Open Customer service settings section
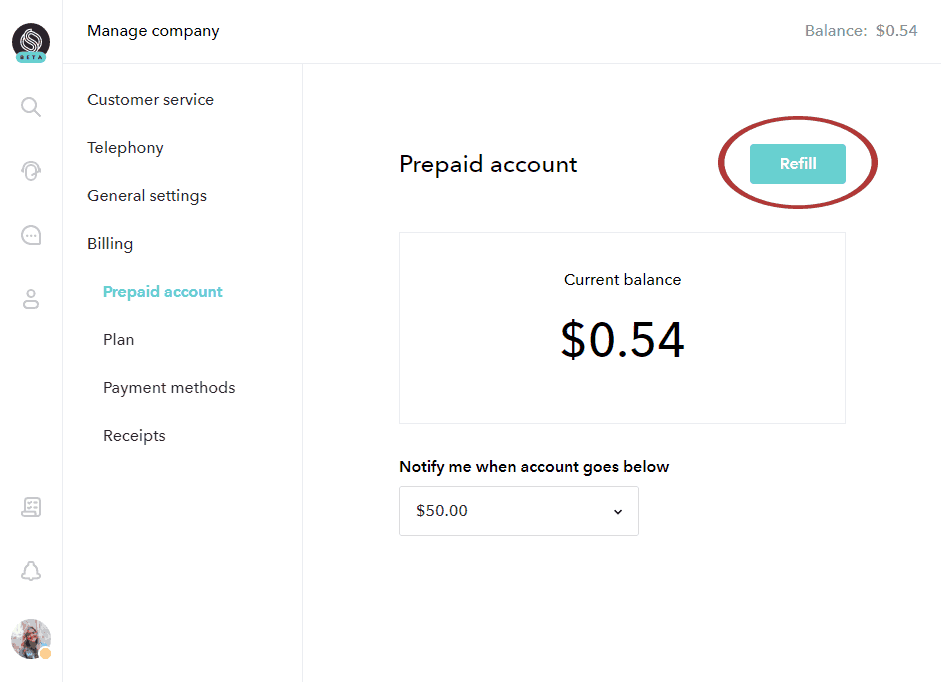The width and height of the screenshot is (941, 682). tap(150, 100)
